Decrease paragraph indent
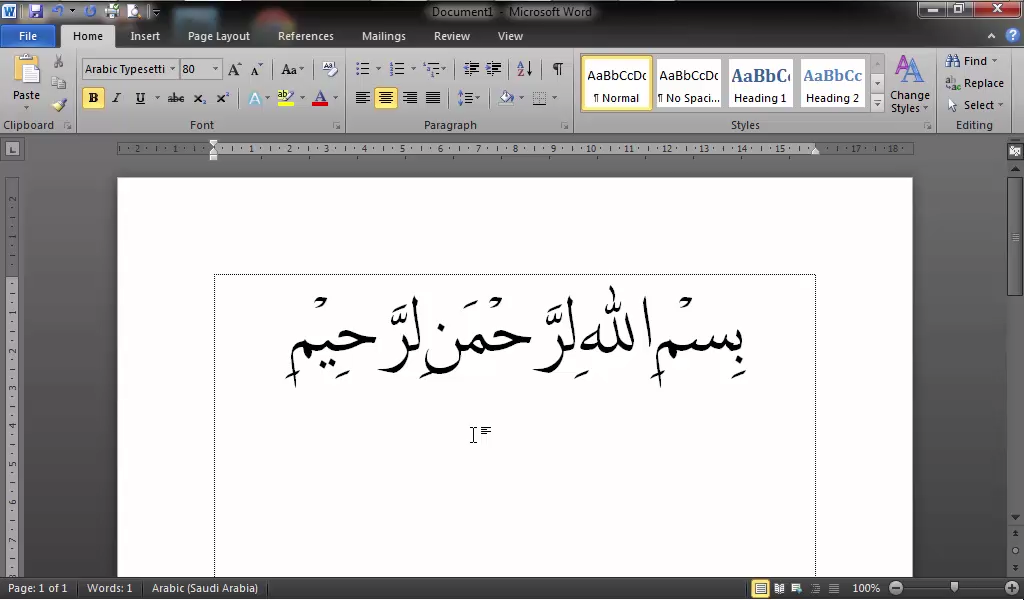The image size is (1024, 600). 471,69
